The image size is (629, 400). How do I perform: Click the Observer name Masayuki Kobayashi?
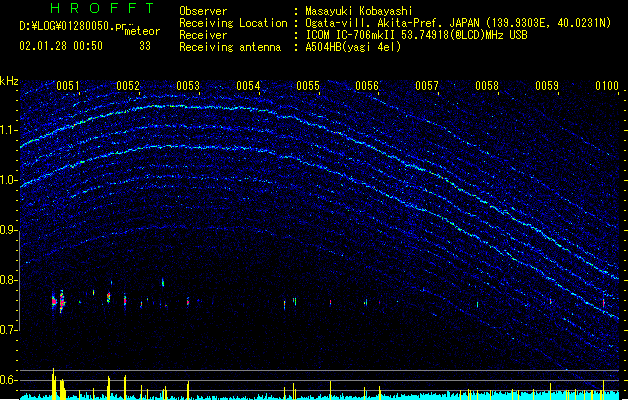coord(359,11)
